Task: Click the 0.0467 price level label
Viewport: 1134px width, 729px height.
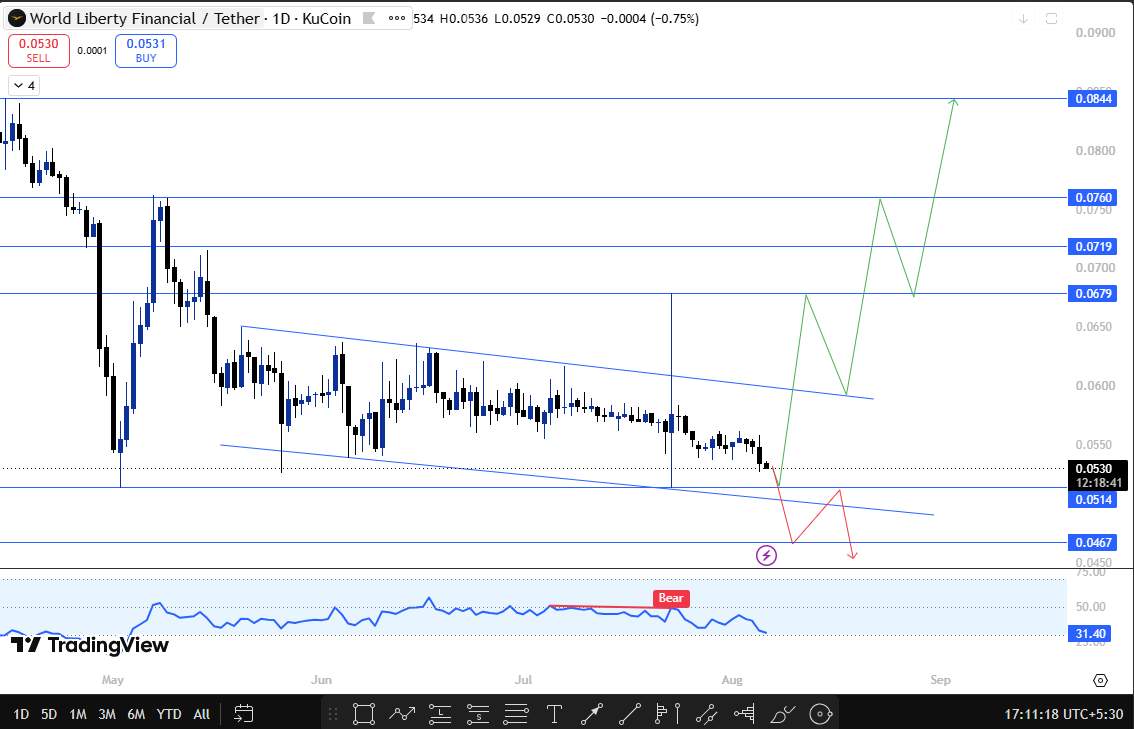Action: pos(1092,542)
